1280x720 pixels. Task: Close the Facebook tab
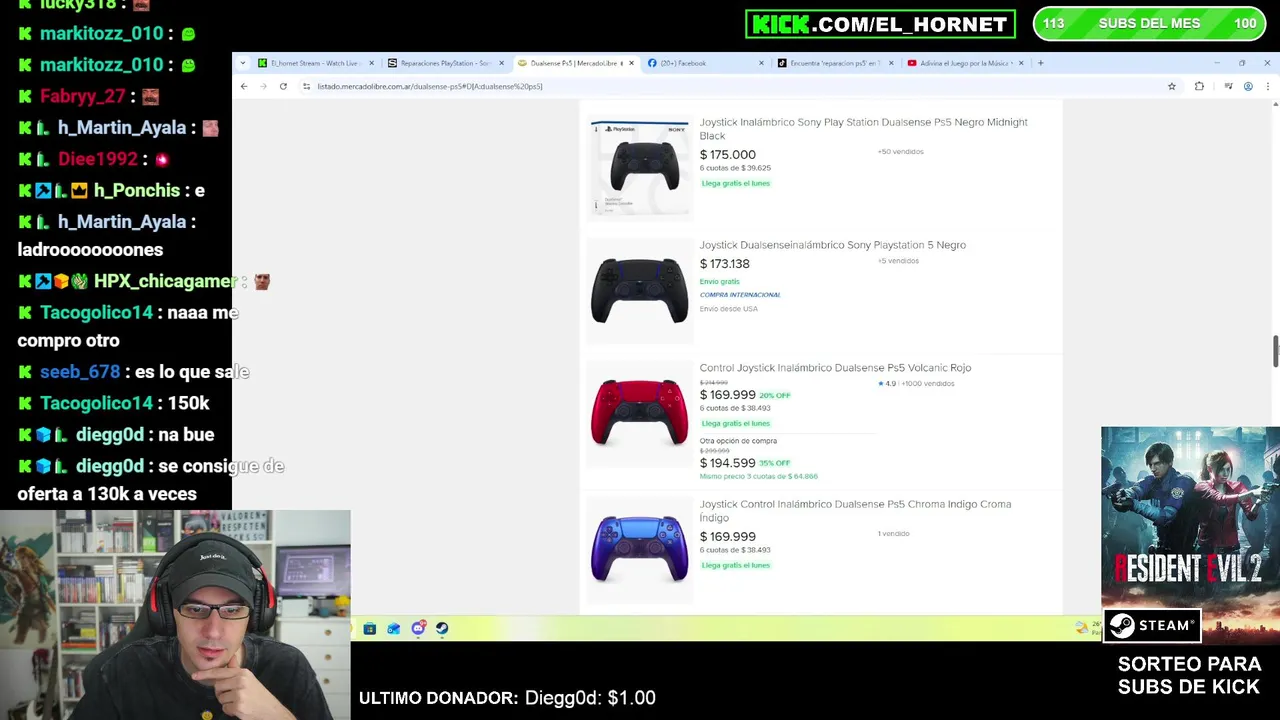click(761, 63)
